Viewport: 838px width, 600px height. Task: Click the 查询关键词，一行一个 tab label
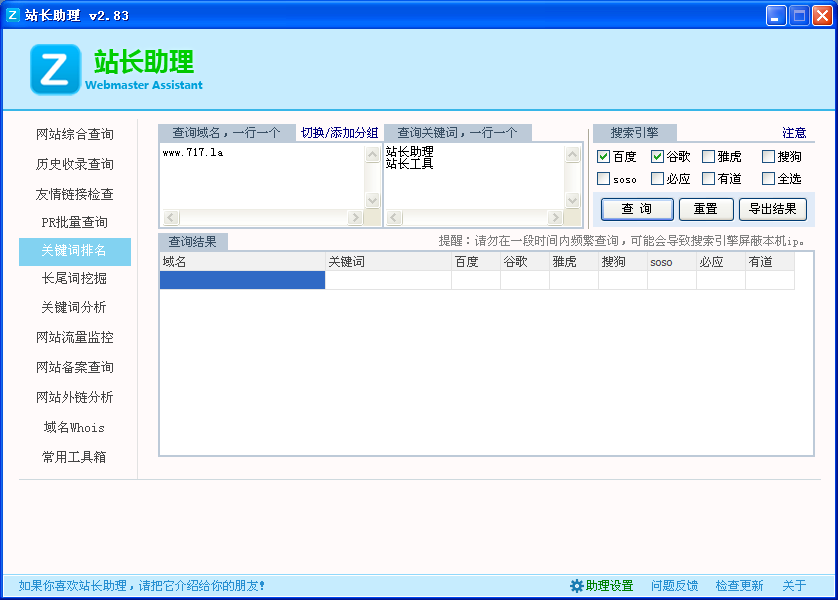click(457, 133)
